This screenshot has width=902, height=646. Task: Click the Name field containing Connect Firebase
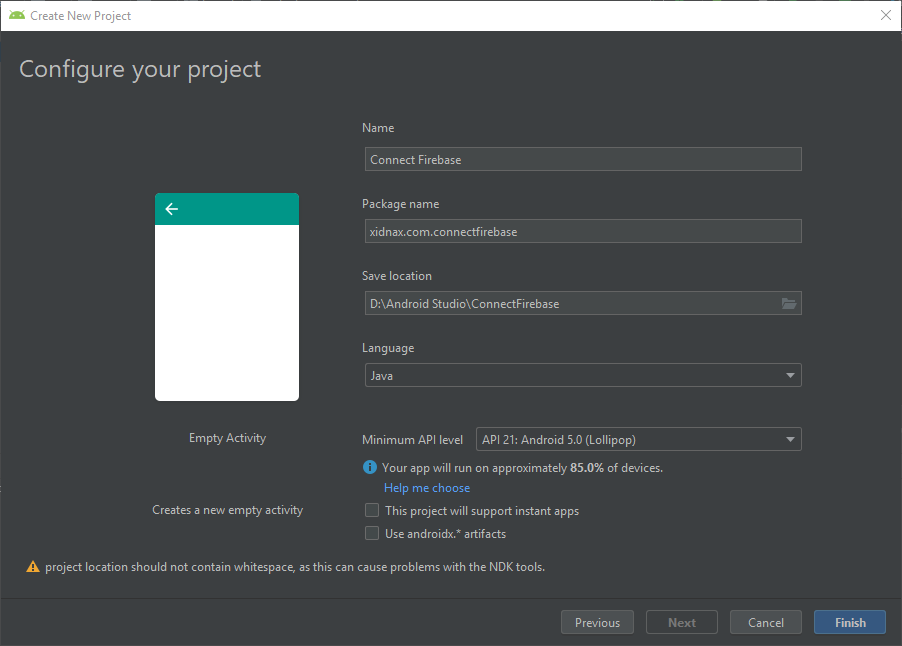[x=583, y=159]
